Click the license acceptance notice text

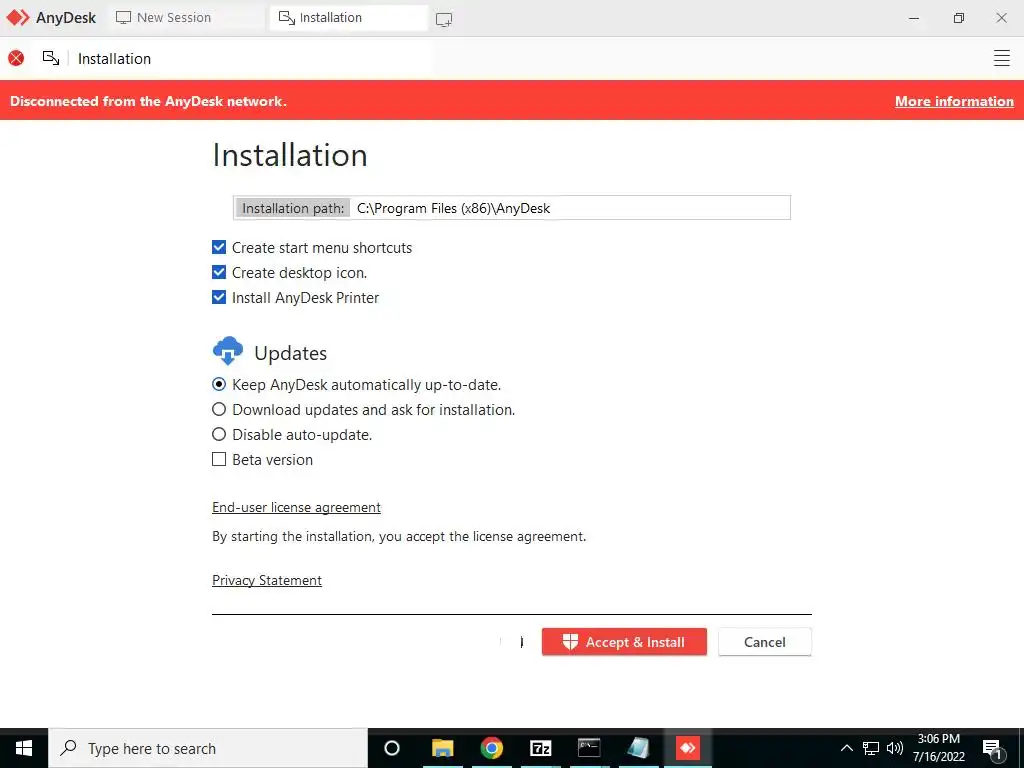399,536
